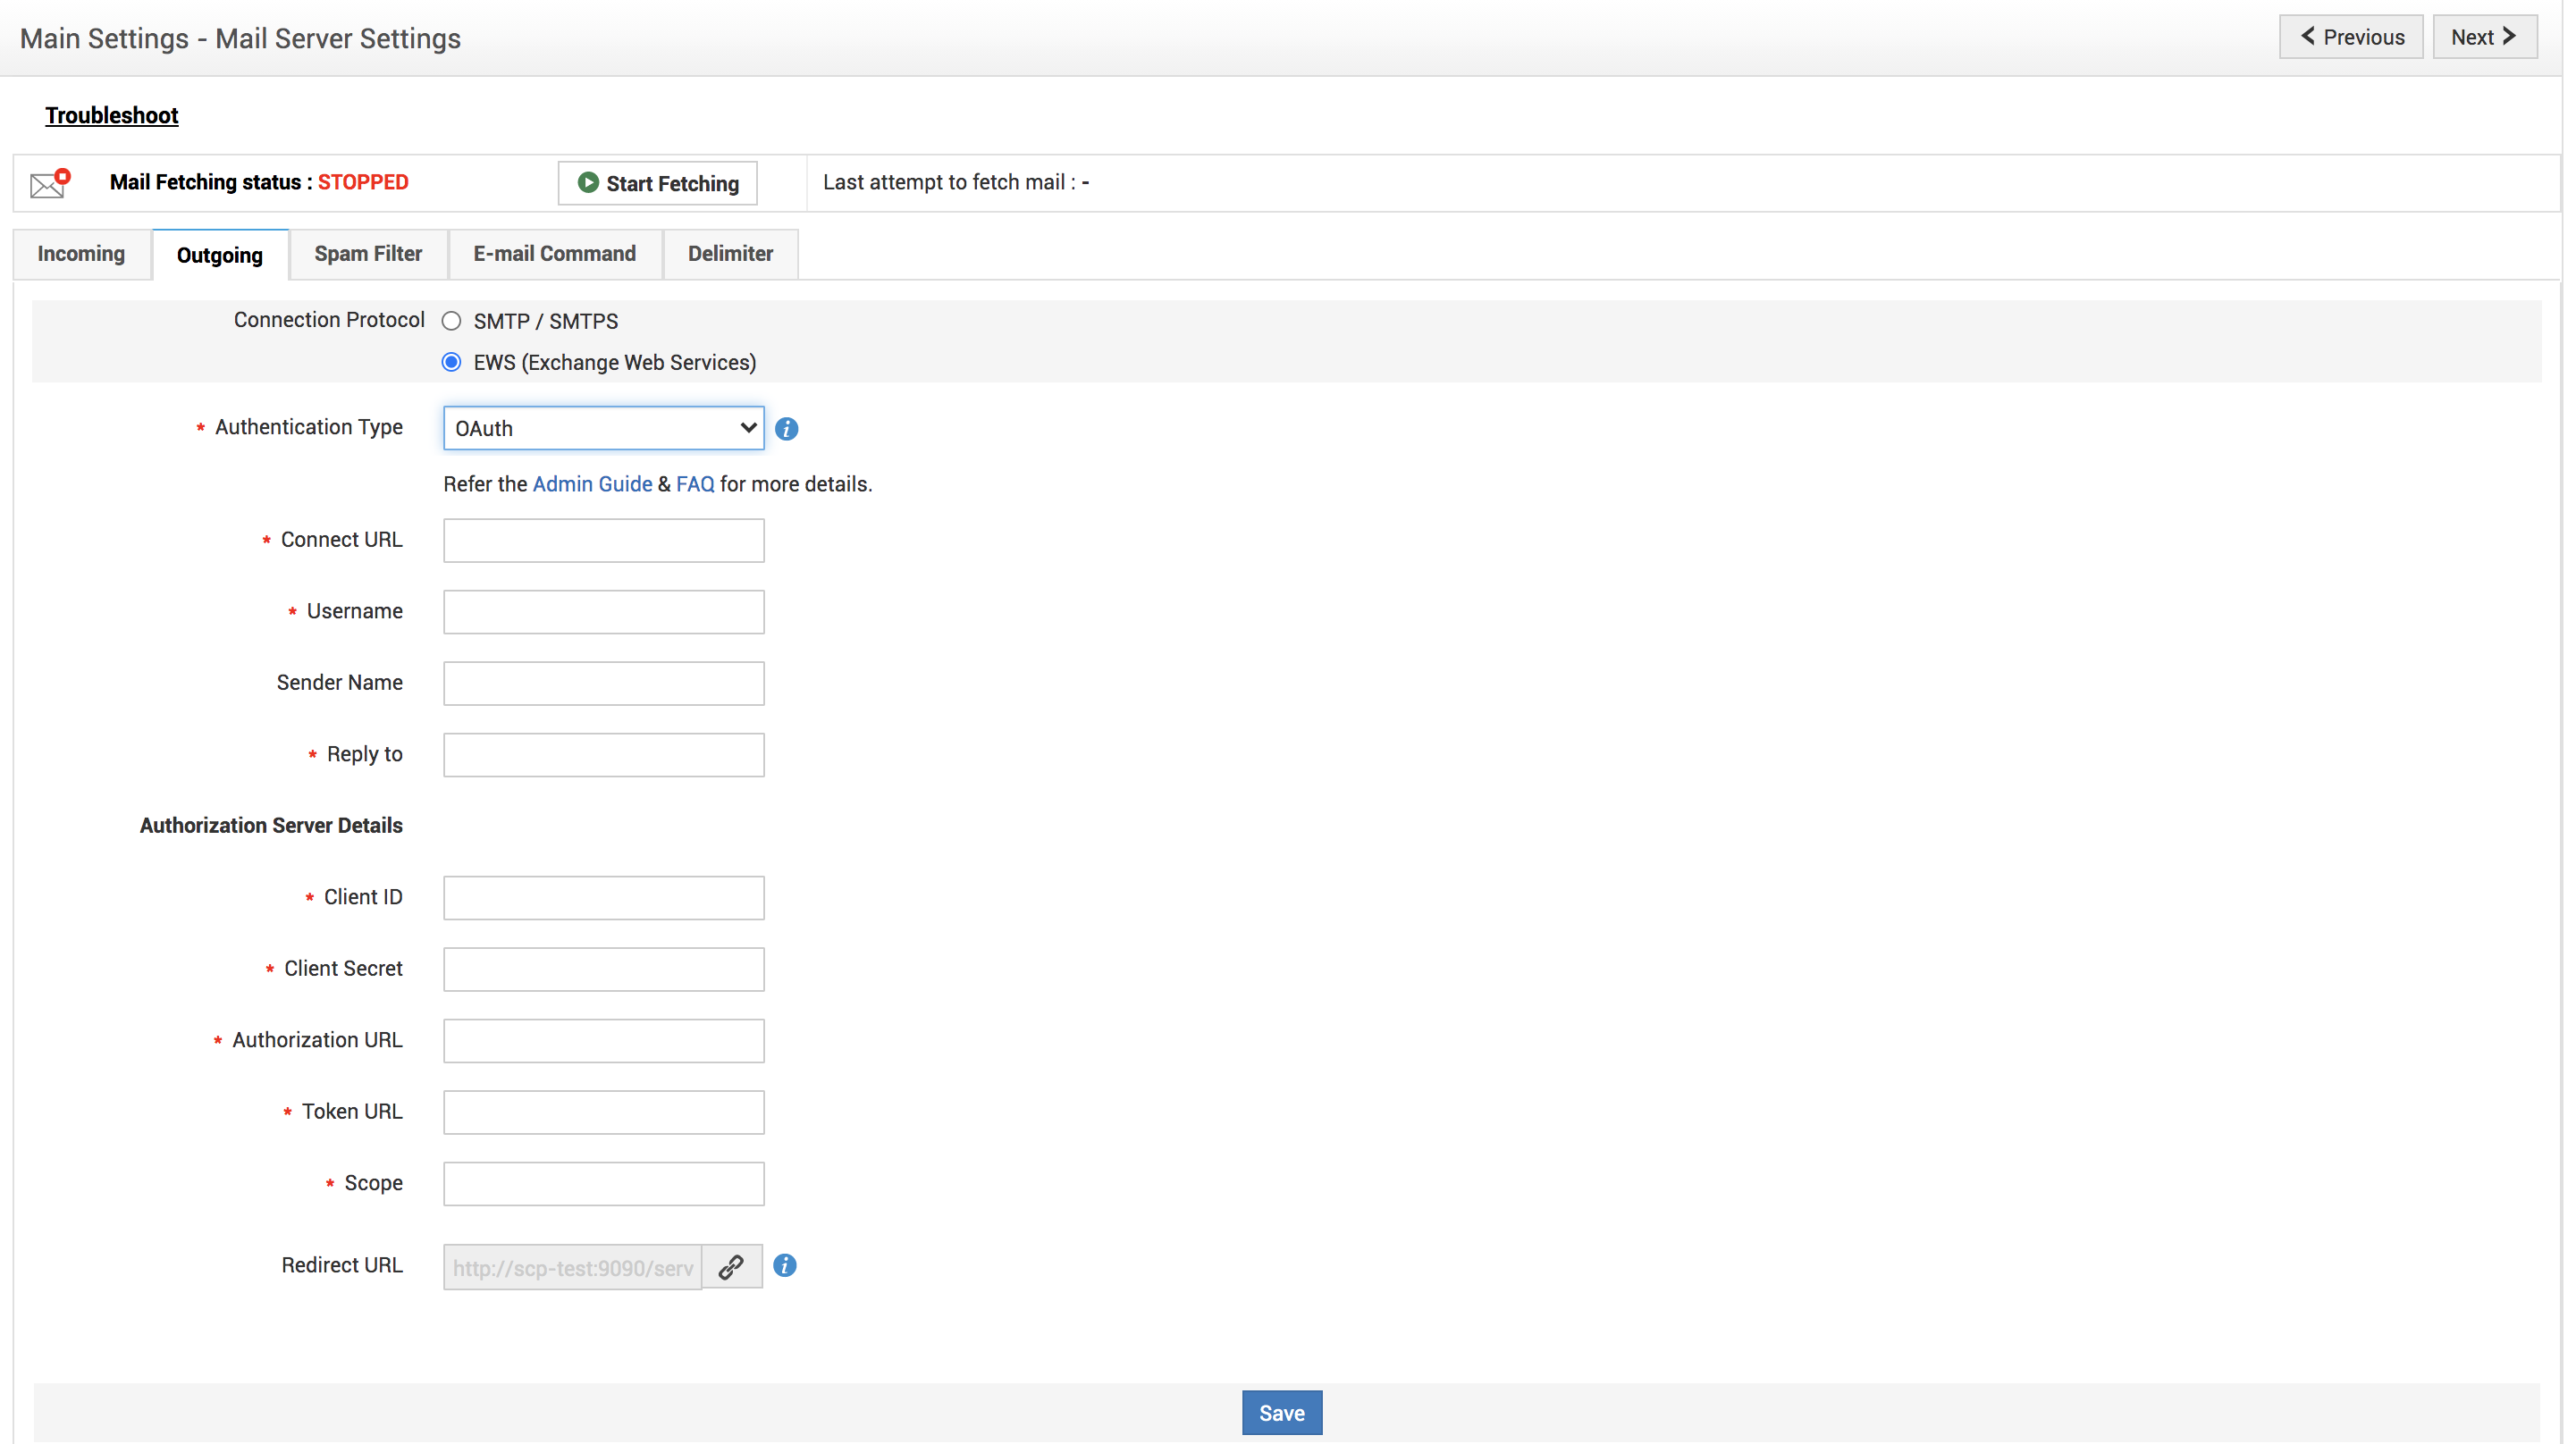This screenshot has width=2576, height=1444.
Task: Go to the Next settings page
Action: [2483, 37]
